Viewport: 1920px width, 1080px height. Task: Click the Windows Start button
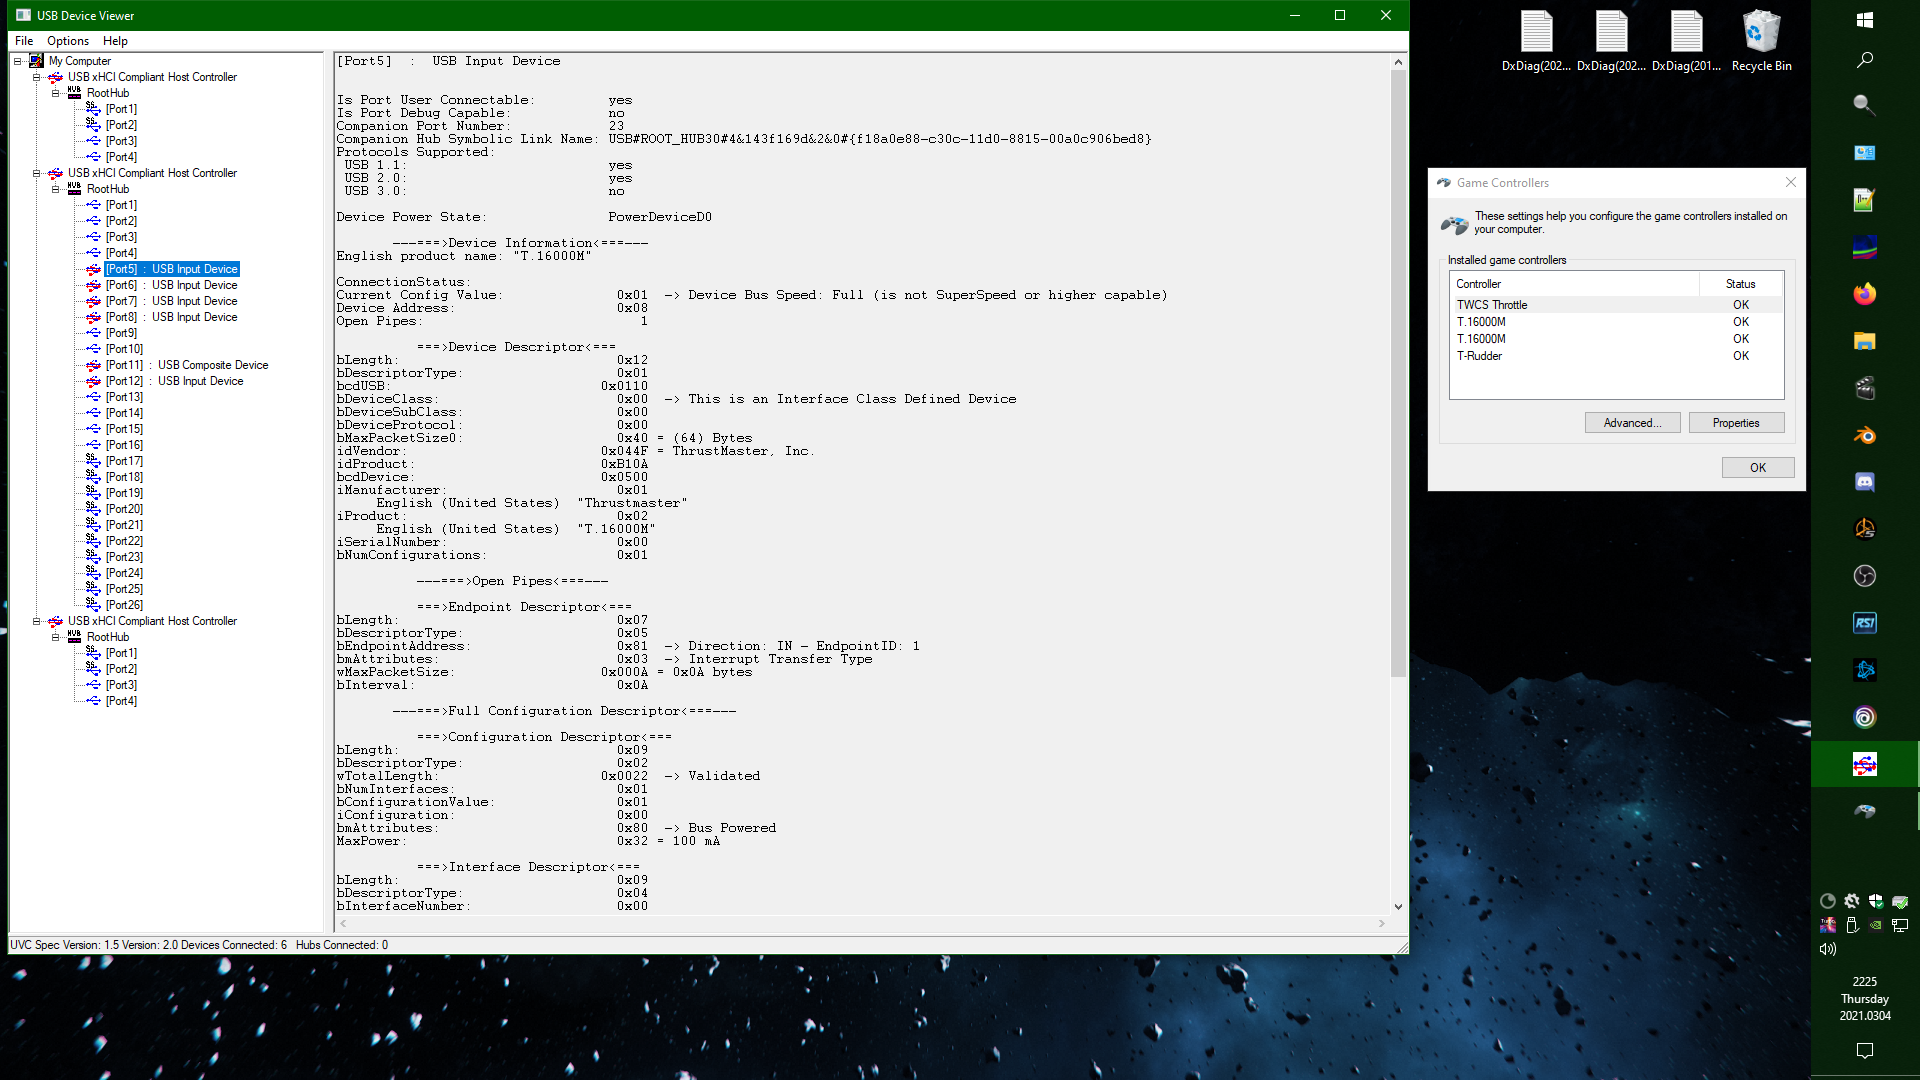click(1864, 20)
